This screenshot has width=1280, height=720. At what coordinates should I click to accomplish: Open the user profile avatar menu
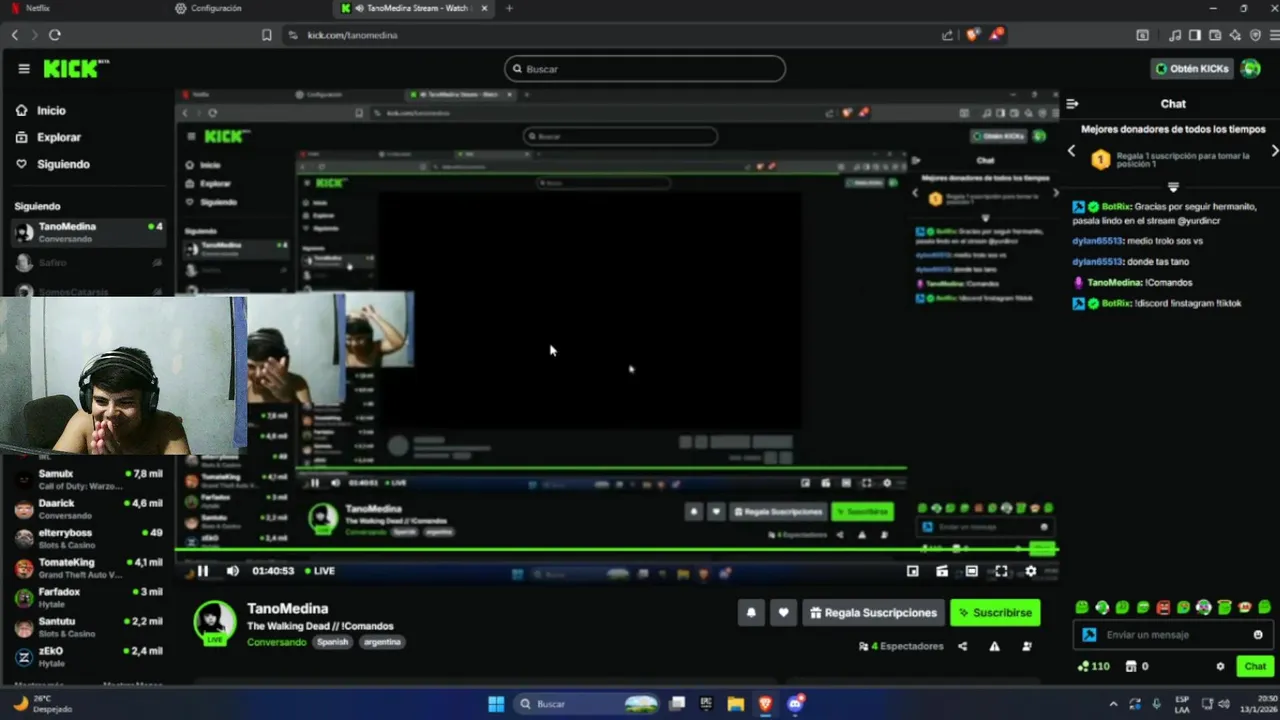[x=1251, y=69]
